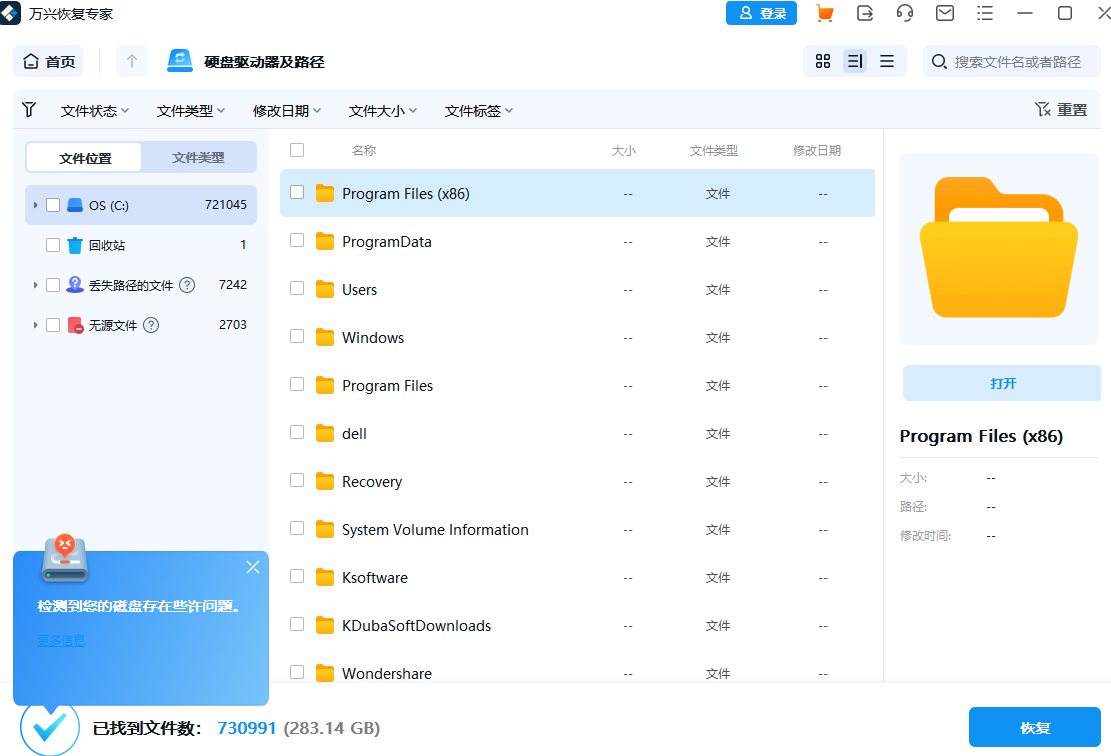Switch to grid view icon

coord(822,61)
